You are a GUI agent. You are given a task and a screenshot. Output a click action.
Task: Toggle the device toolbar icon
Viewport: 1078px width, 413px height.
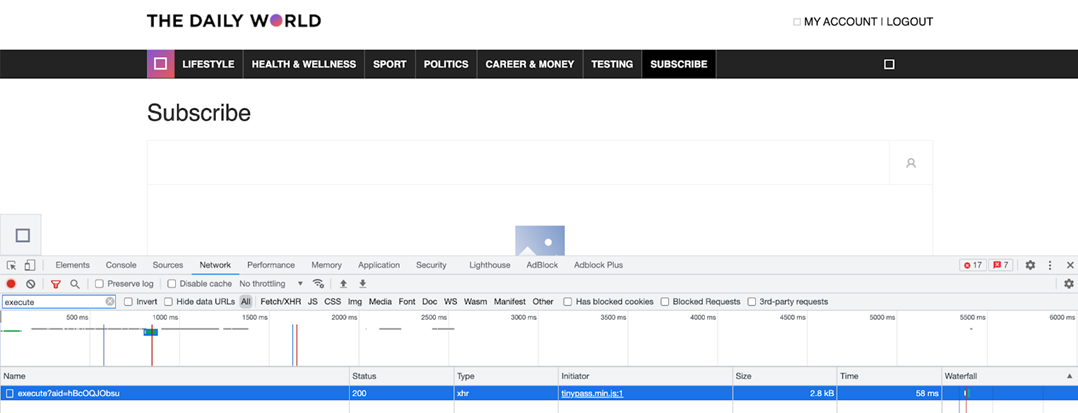tap(30, 265)
